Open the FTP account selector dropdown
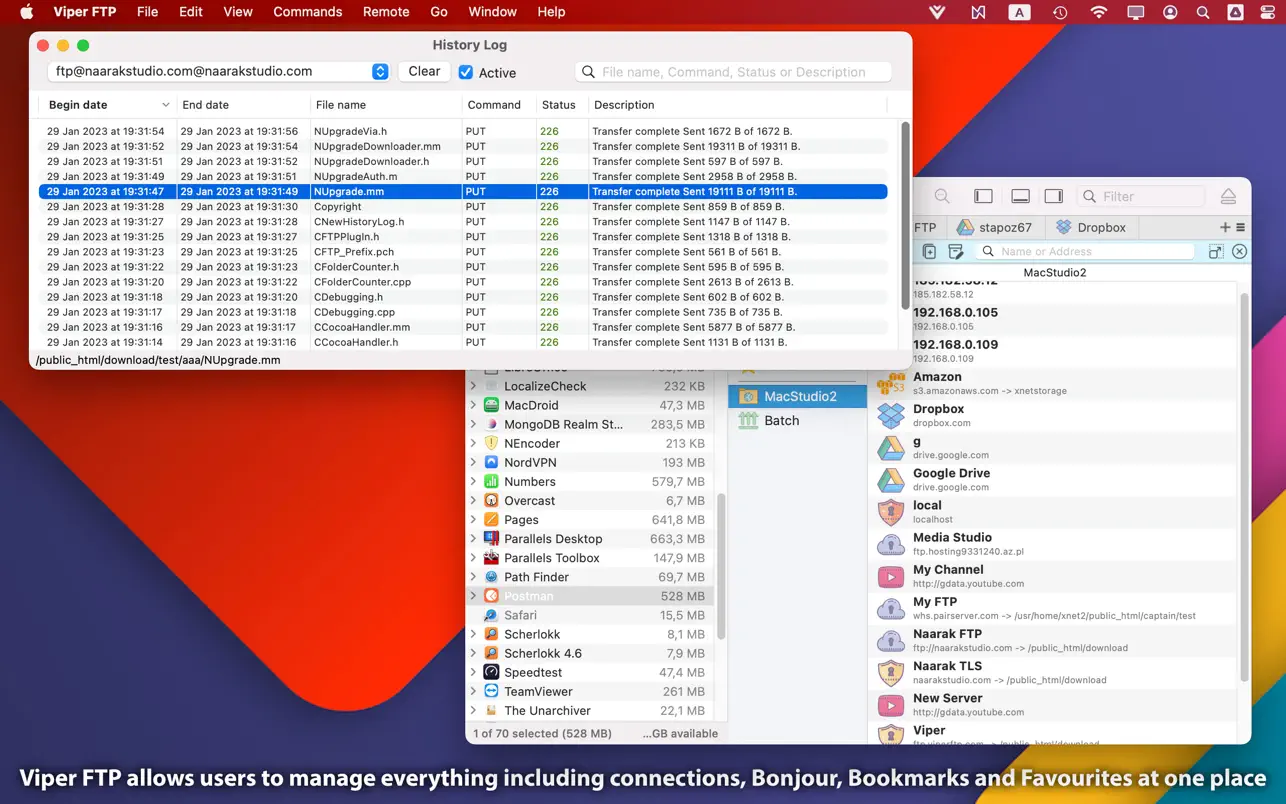 (x=380, y=71)
